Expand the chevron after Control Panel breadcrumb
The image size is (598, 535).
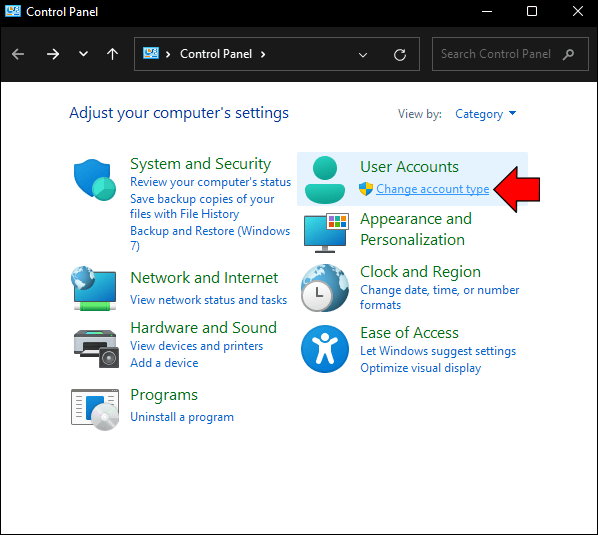(x=263, y=54)
